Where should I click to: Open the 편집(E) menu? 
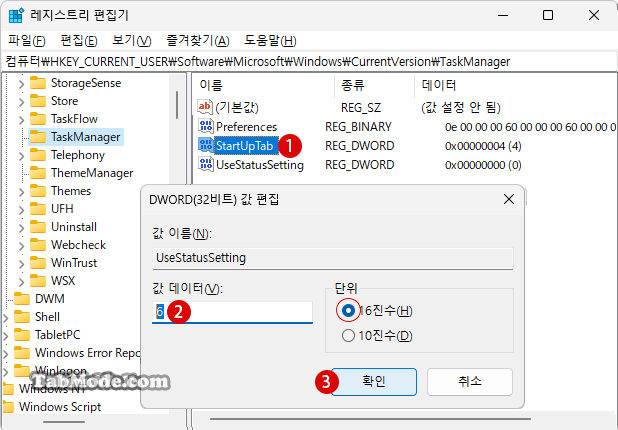(79, 40)
